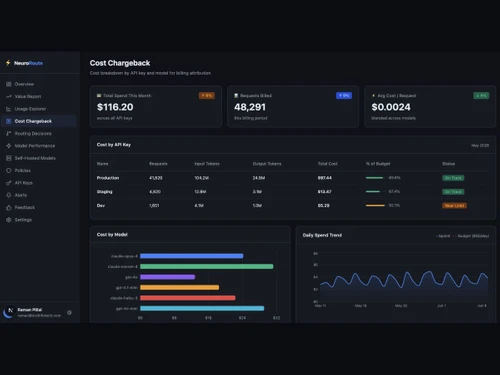Click the Output Tokens column header
500x375 pixels.
click(x=267, y=164)
